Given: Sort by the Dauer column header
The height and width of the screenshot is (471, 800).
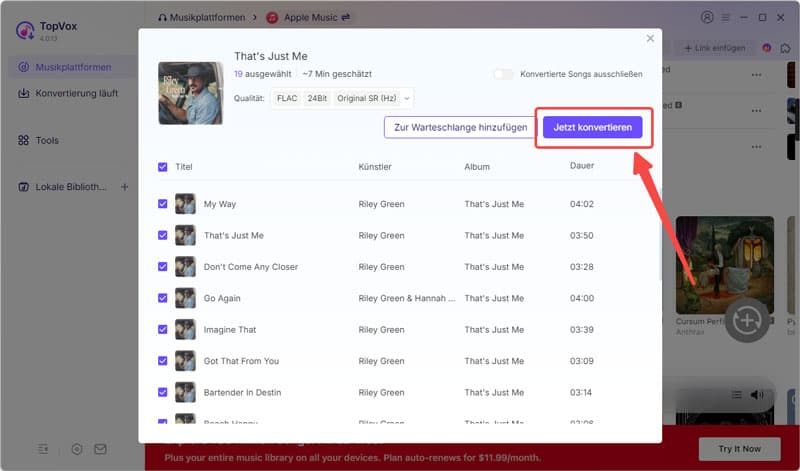Looking at the screenshot, I should point(582,165).
